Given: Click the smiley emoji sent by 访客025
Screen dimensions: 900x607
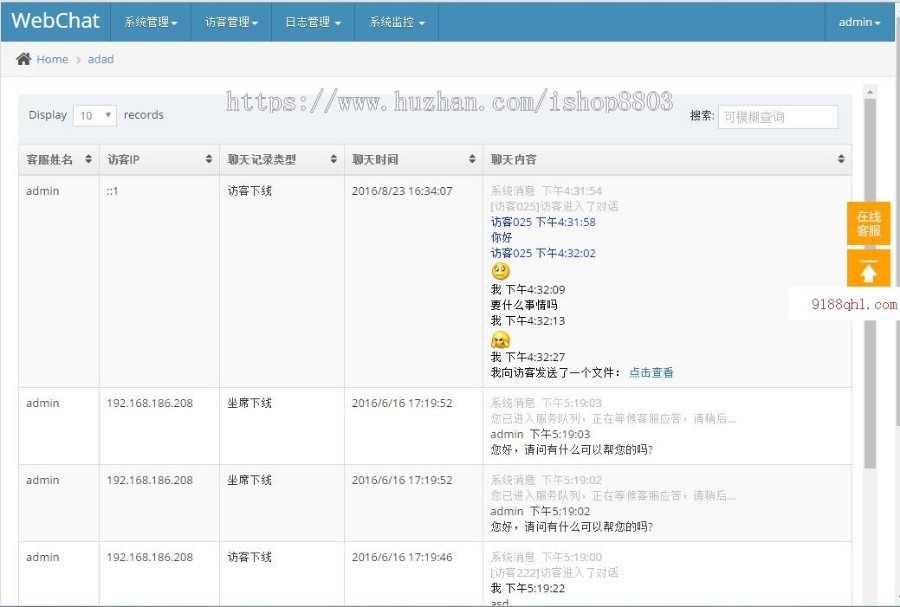Looking at the screenshot, I should pos(499,269).
